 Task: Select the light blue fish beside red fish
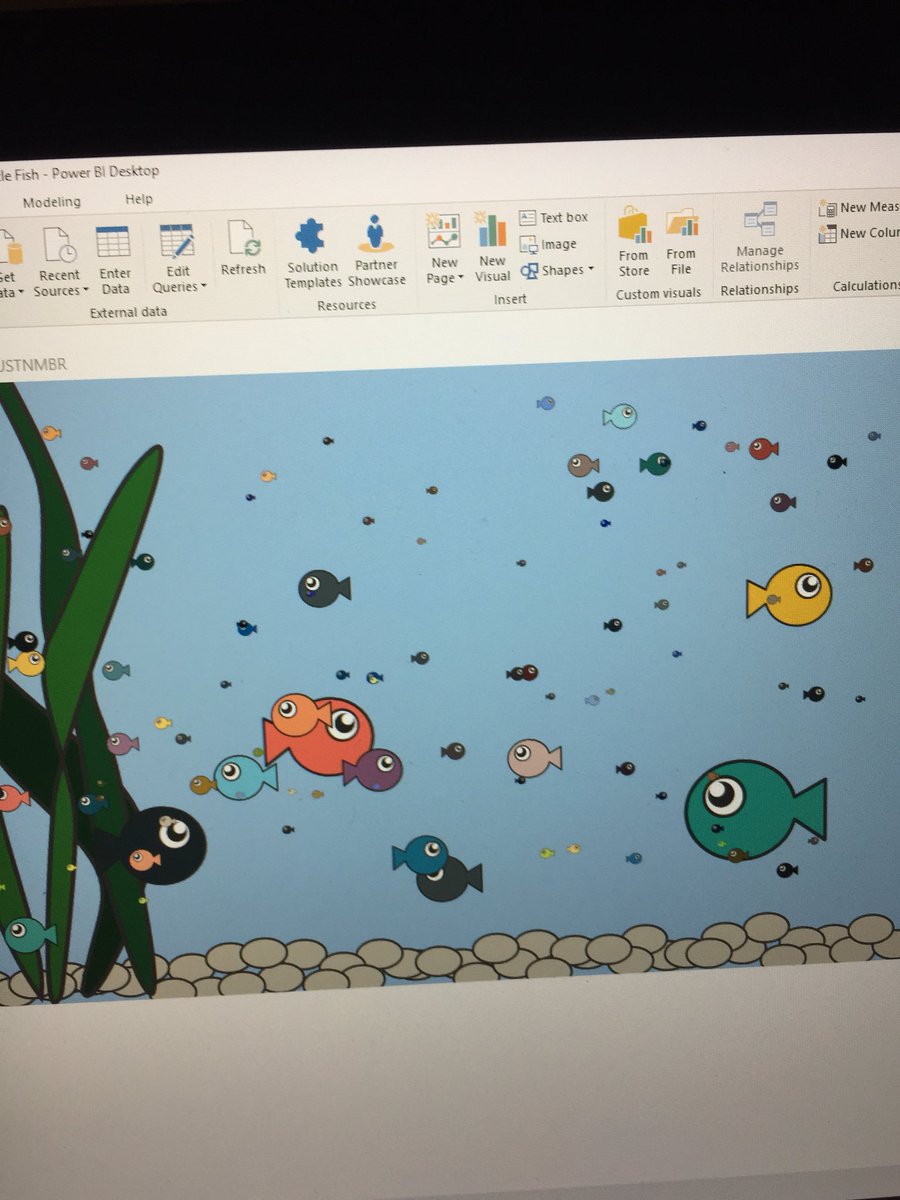coord(245,777)
